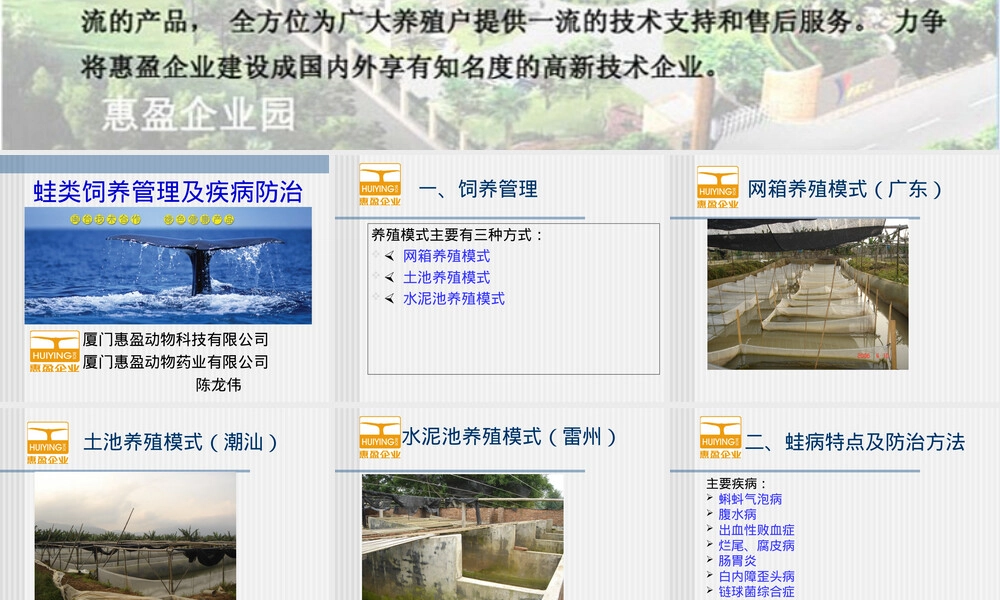Open the 网箱养殖模式 link
This screenshot has height=600, width=1000.
click(x=446, y=256)
